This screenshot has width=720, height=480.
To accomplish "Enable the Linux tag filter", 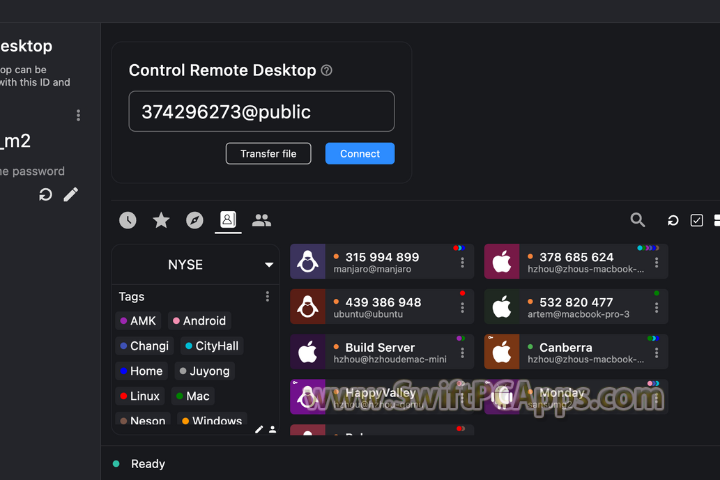I will tap(140, 396).
